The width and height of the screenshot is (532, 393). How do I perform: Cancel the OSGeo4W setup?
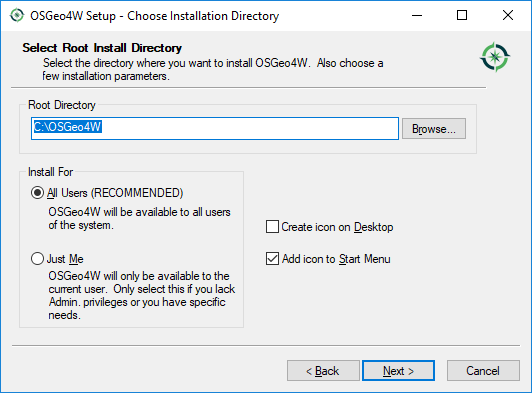(483, 371)
